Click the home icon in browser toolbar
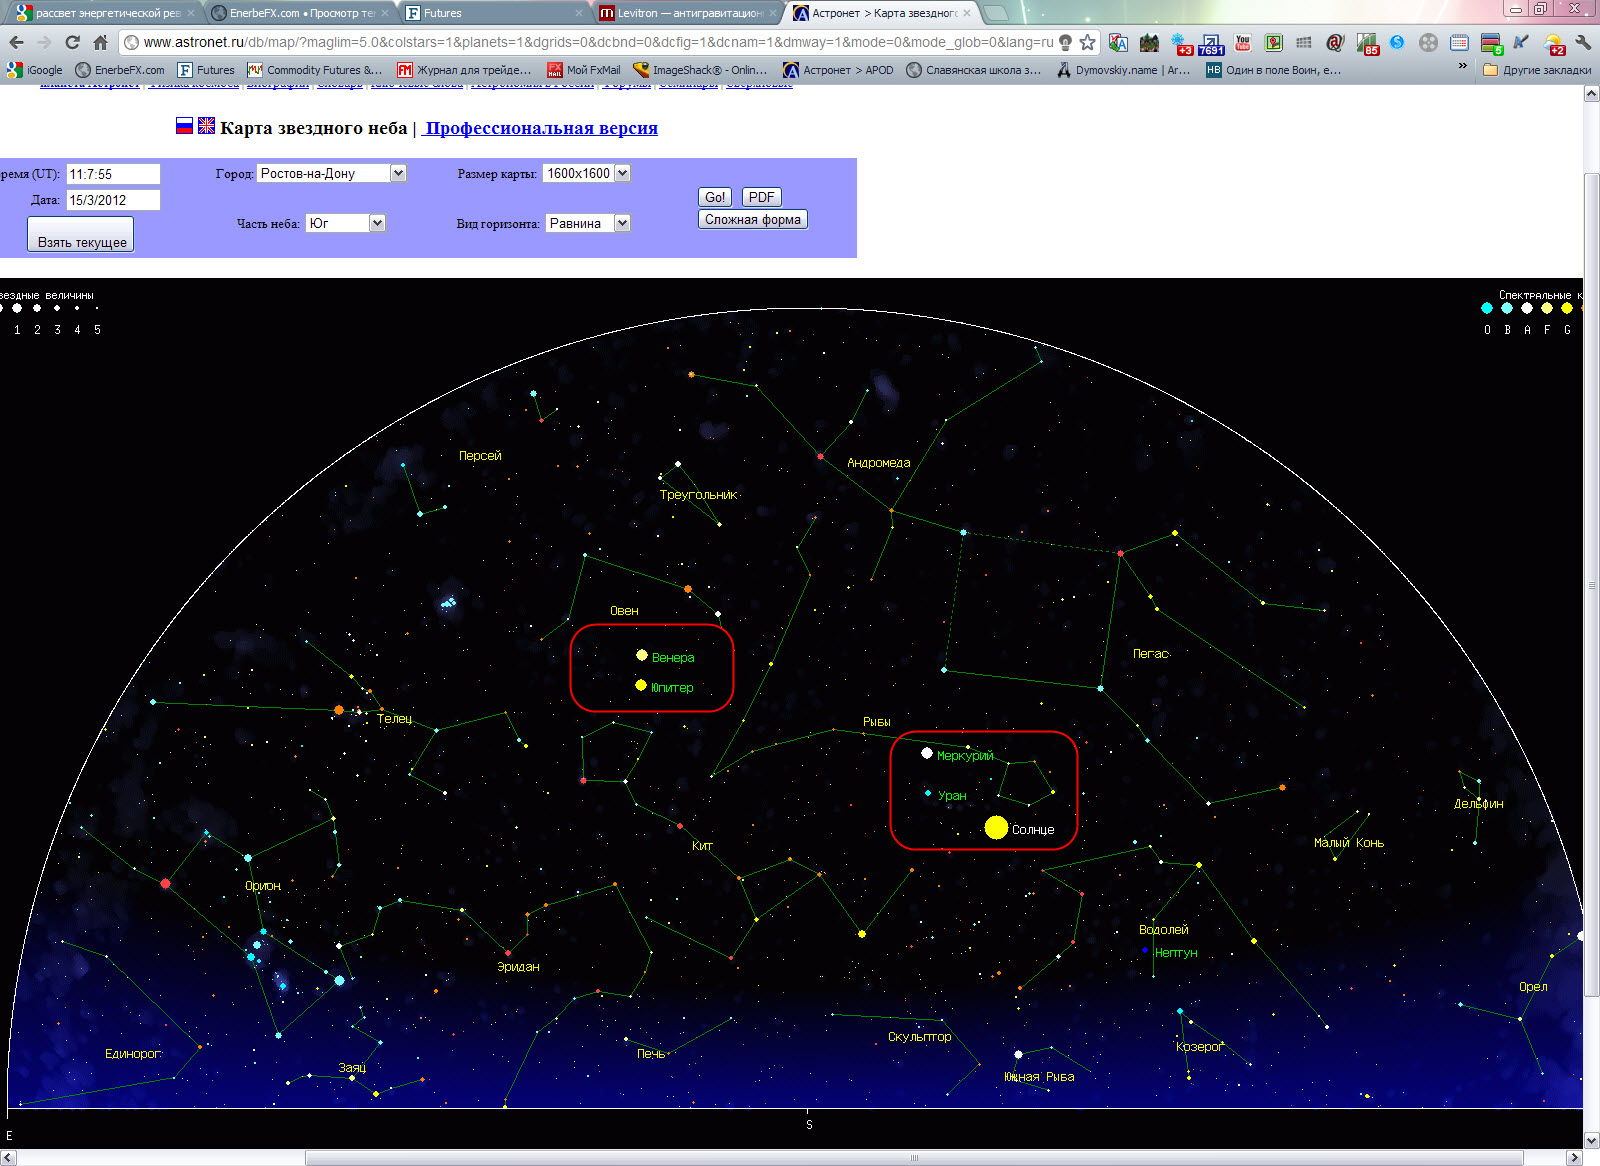Screen dimensions: 1600x1166 (x=100, y=42)
